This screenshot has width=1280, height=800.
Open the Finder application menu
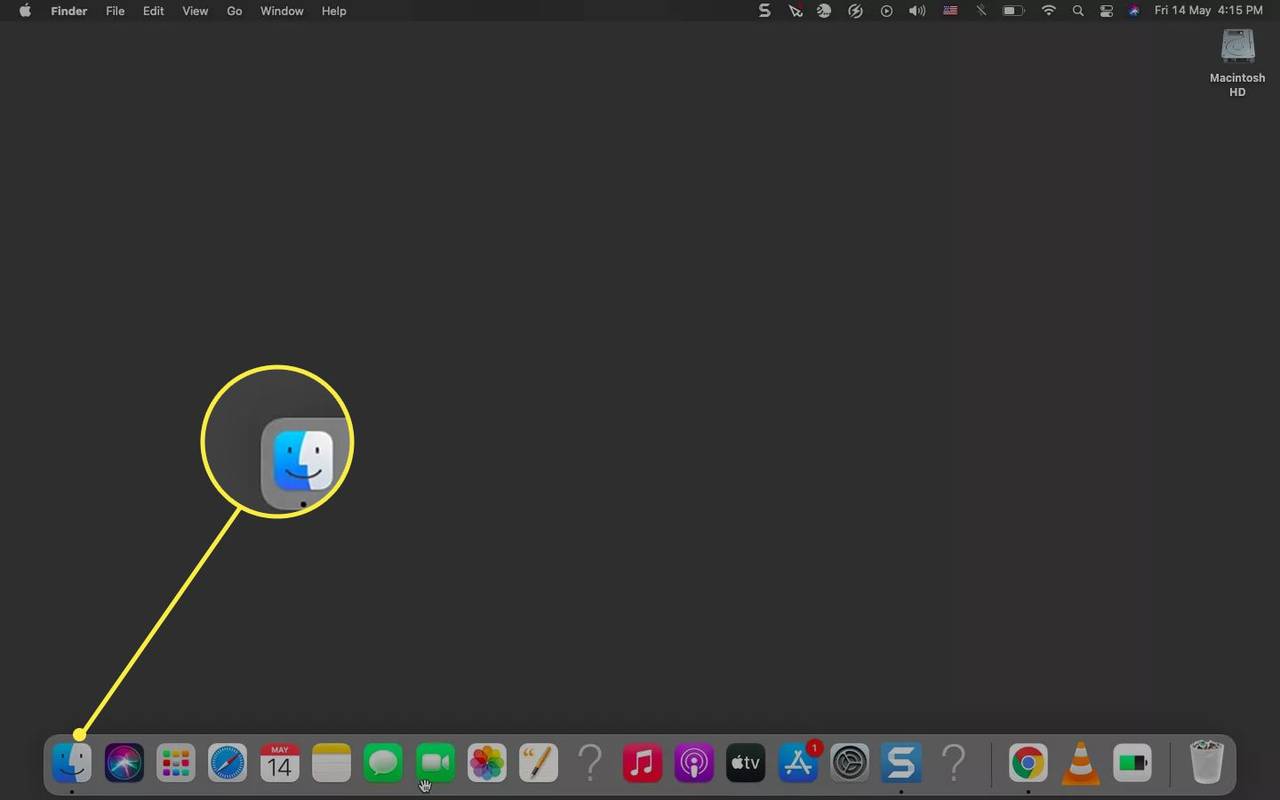tap(69, 11)
